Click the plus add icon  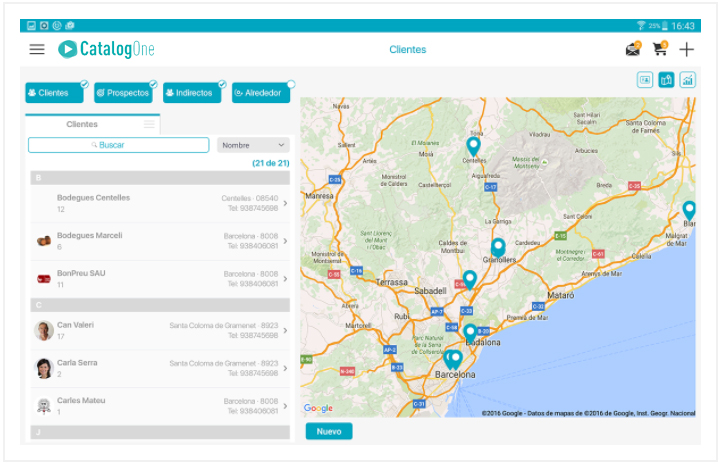point(687,49)
